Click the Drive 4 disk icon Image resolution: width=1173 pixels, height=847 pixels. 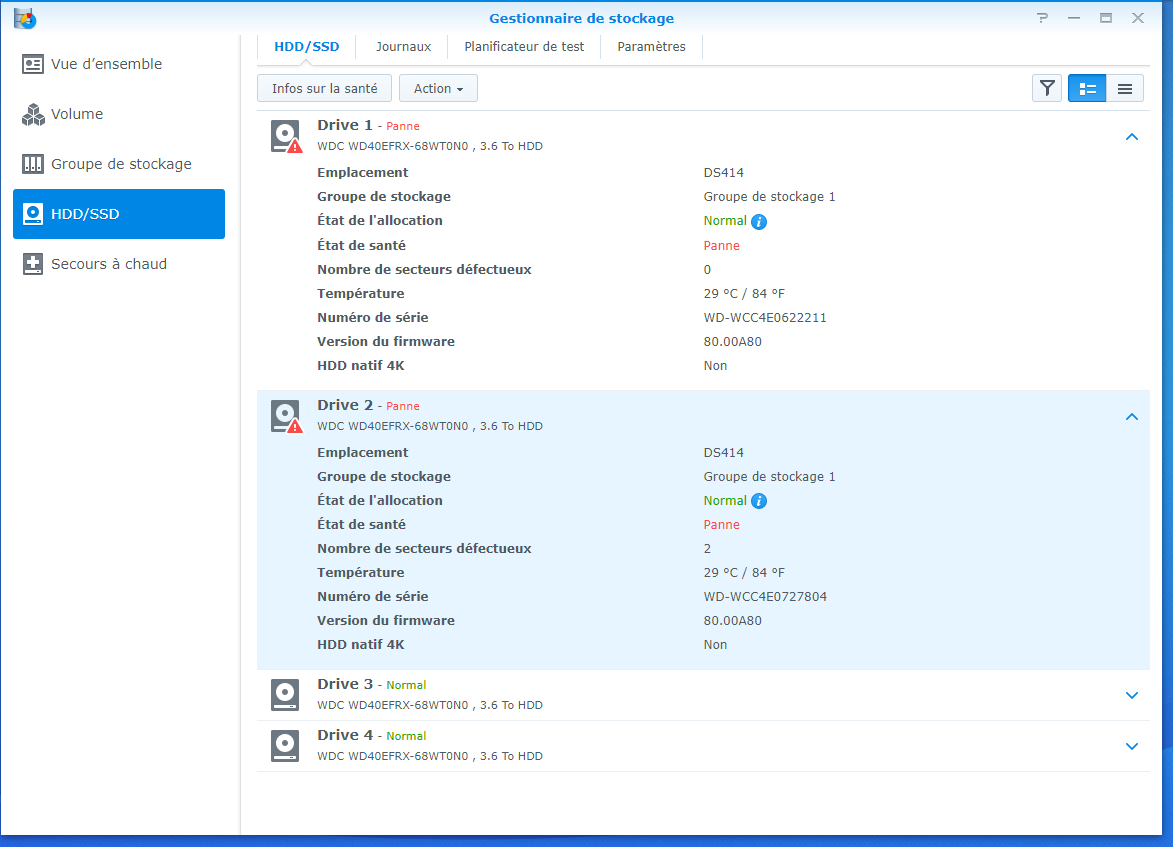pyautogui.click(x=285, y=746)
